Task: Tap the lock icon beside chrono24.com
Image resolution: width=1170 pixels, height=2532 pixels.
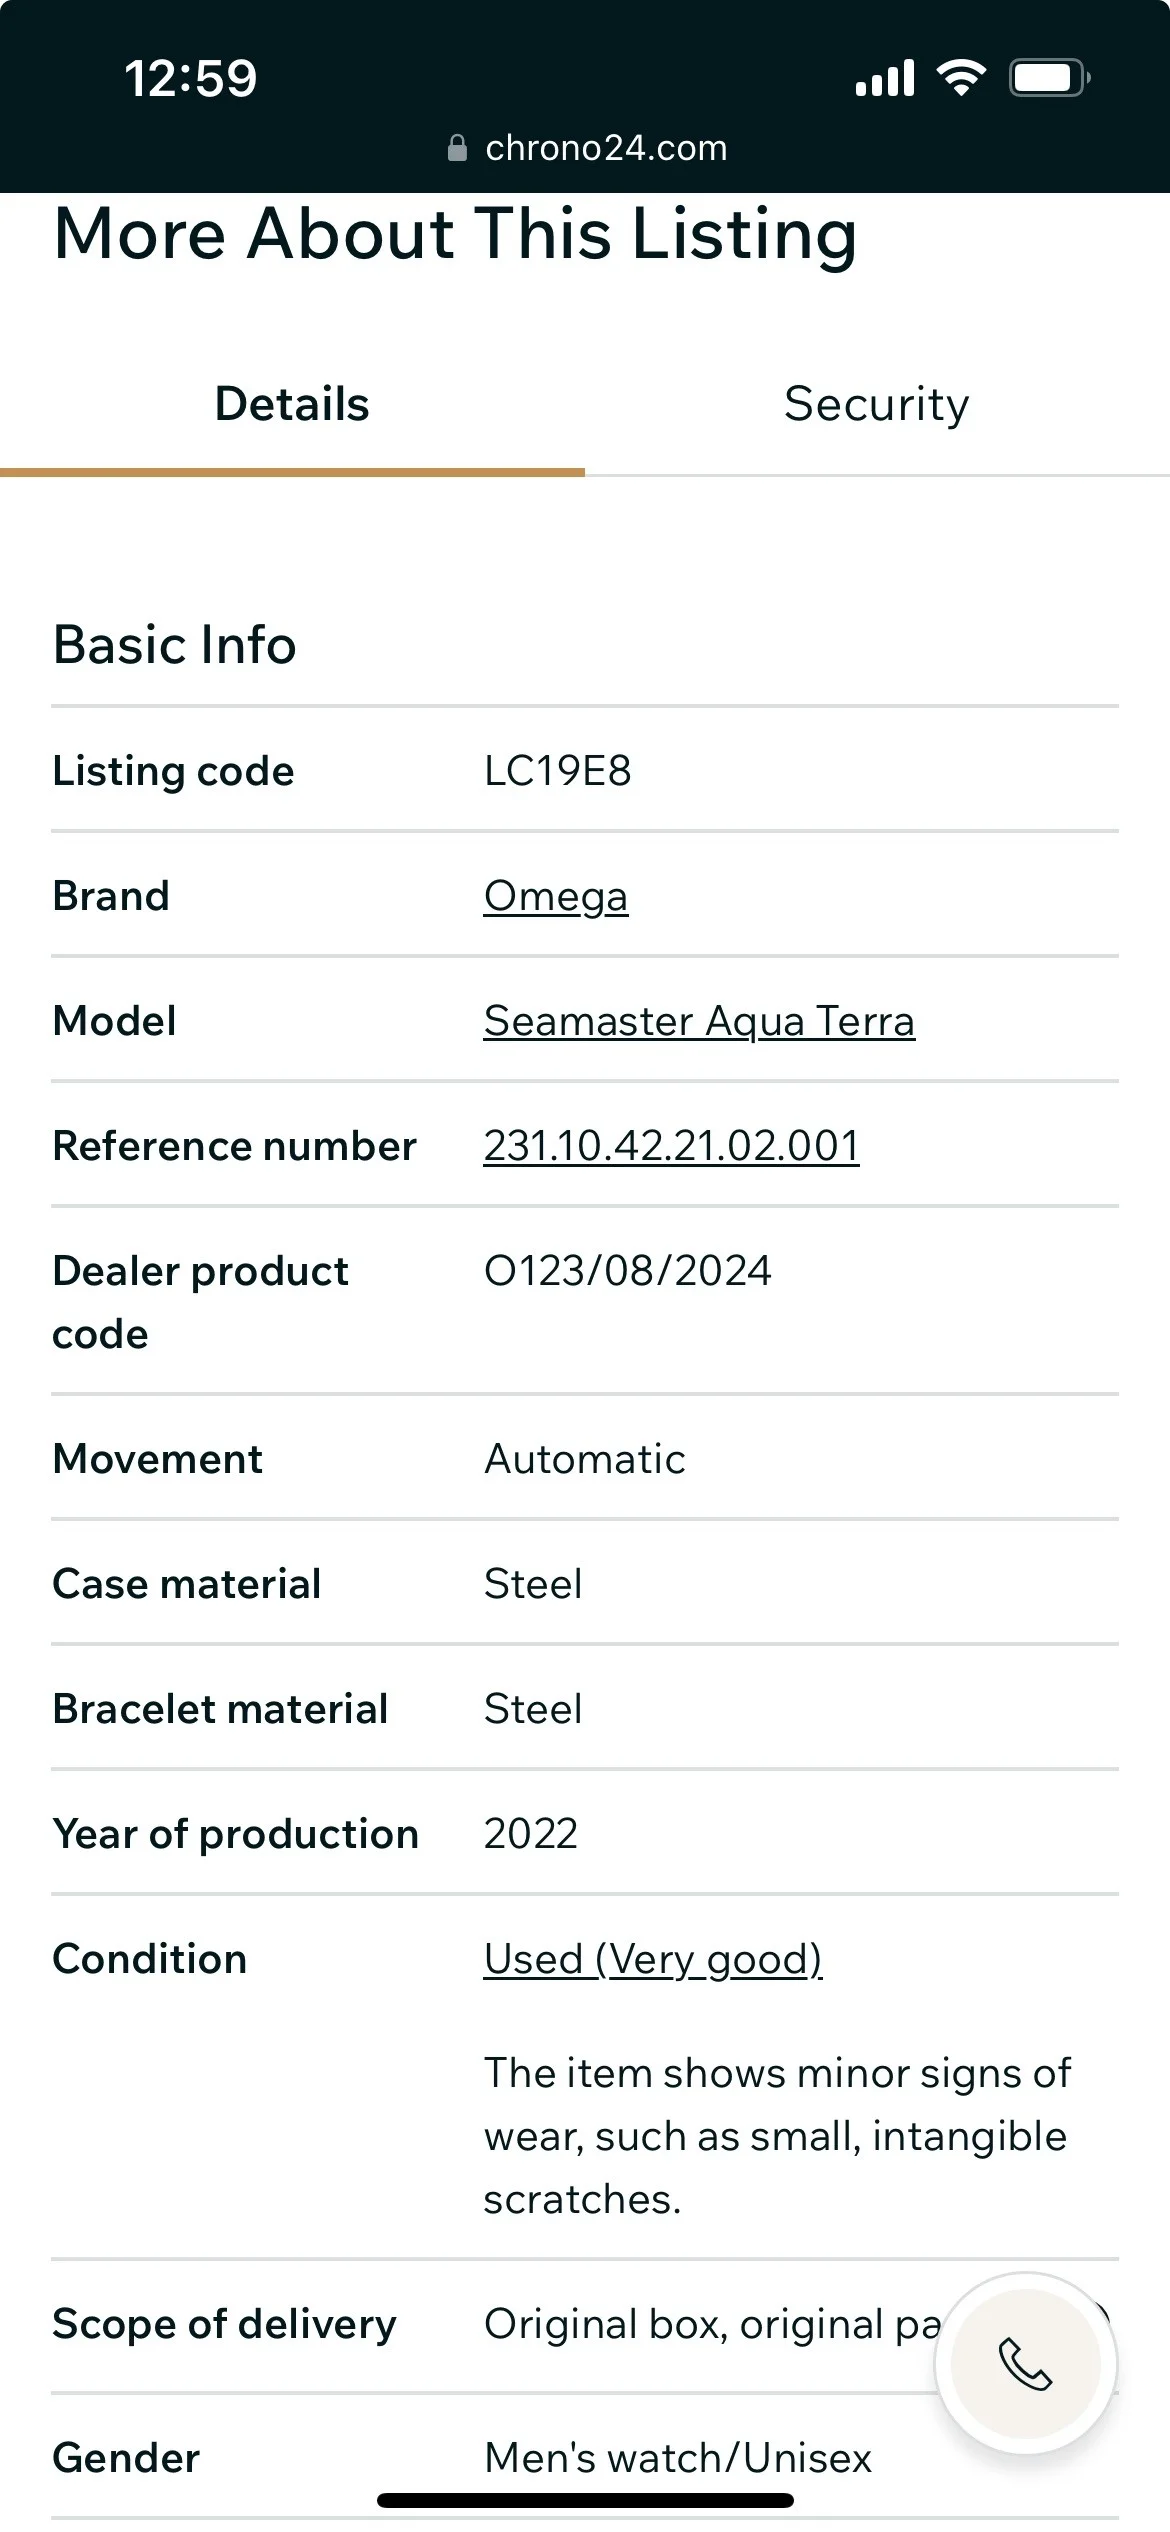Action: click(x=457, y=149)
